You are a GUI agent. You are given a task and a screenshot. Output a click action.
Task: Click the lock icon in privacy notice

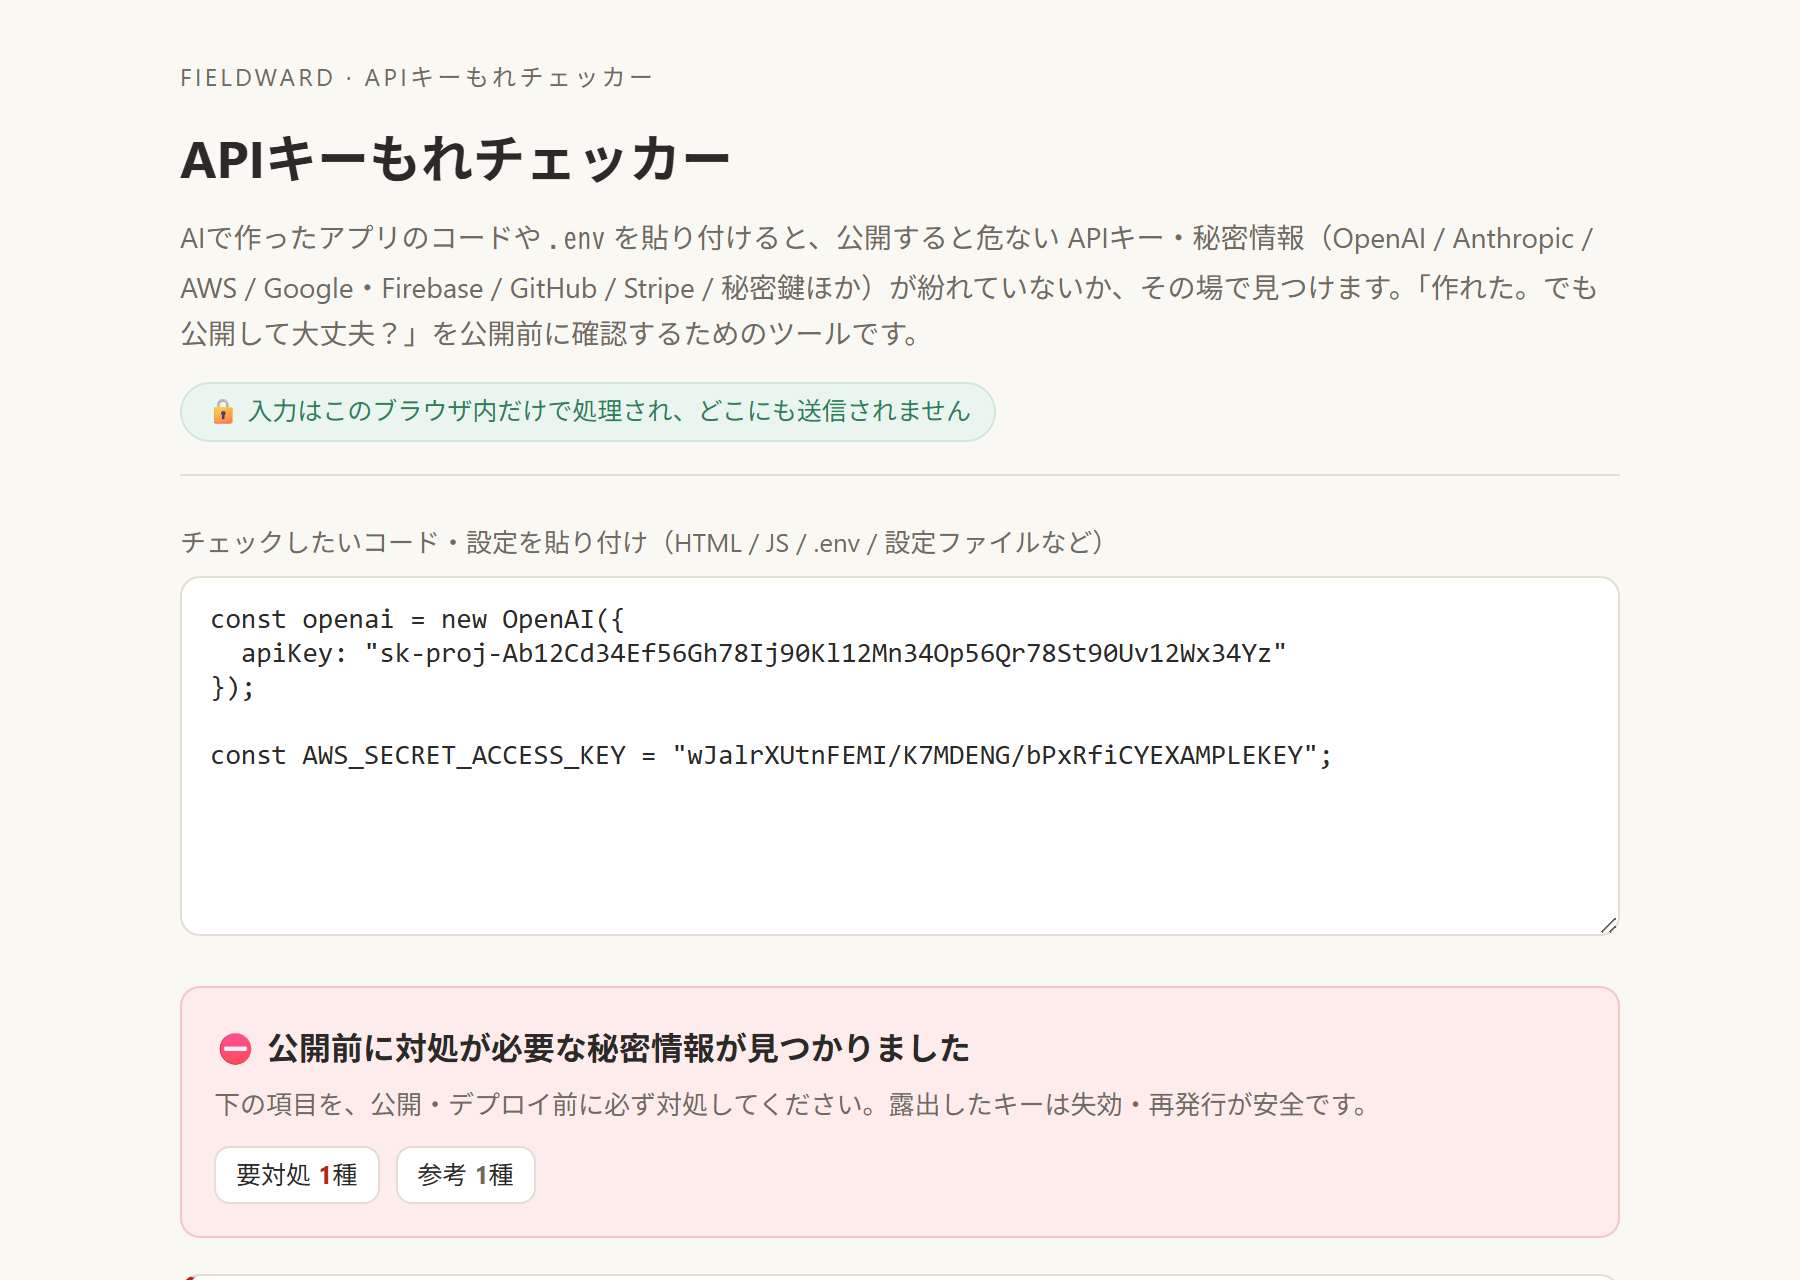pyautogui.click(x=223, y=411)
